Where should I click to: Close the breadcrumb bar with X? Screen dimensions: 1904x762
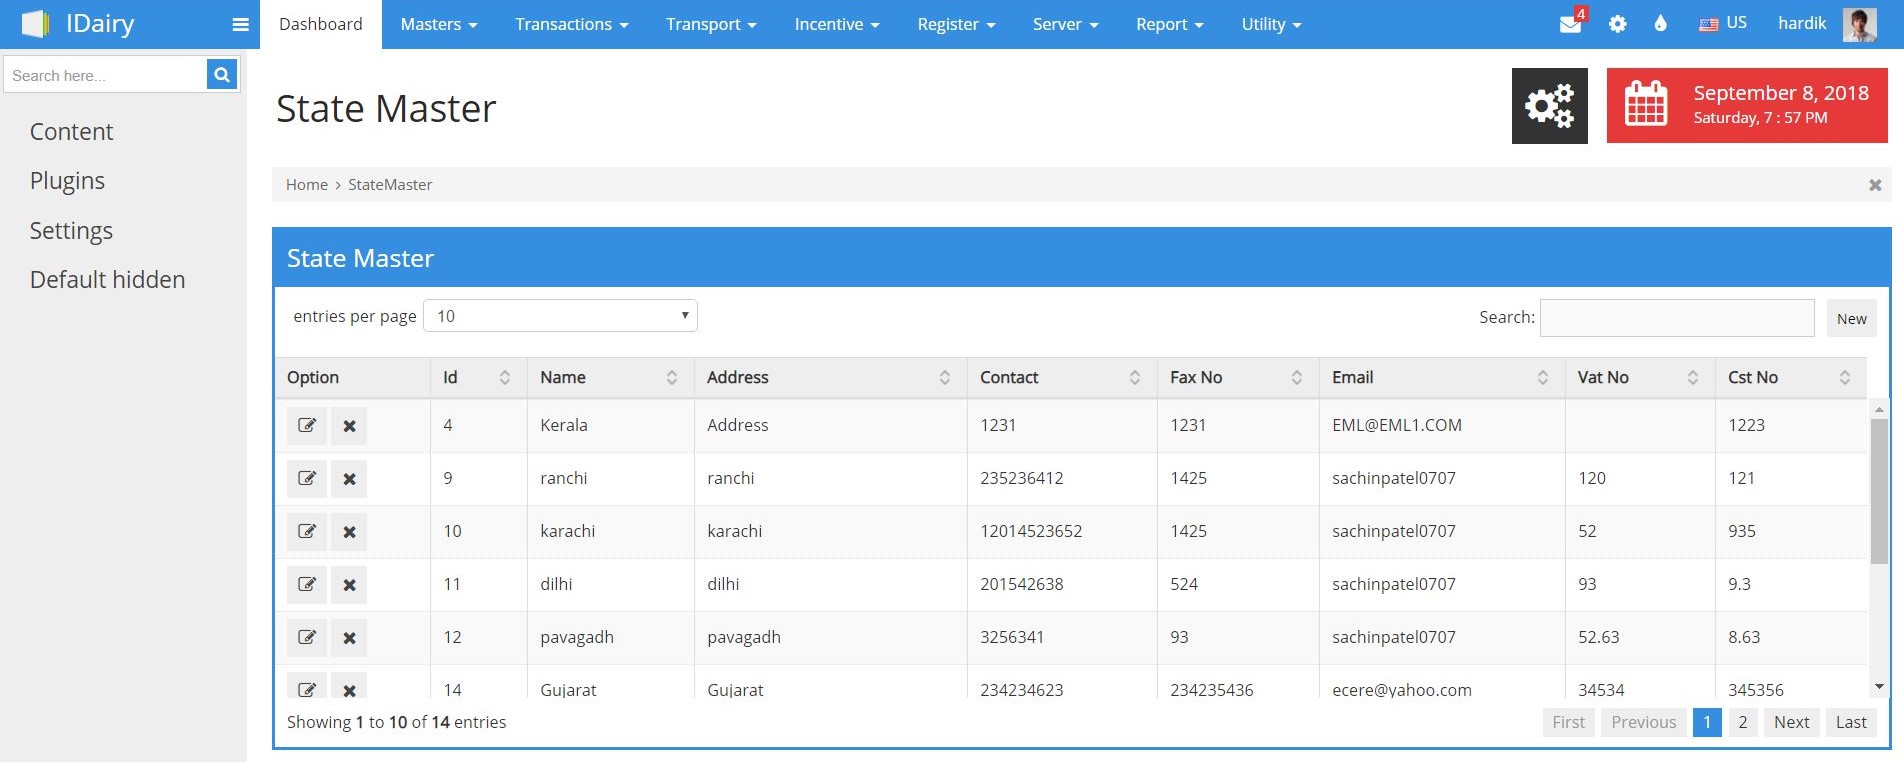1875,185
